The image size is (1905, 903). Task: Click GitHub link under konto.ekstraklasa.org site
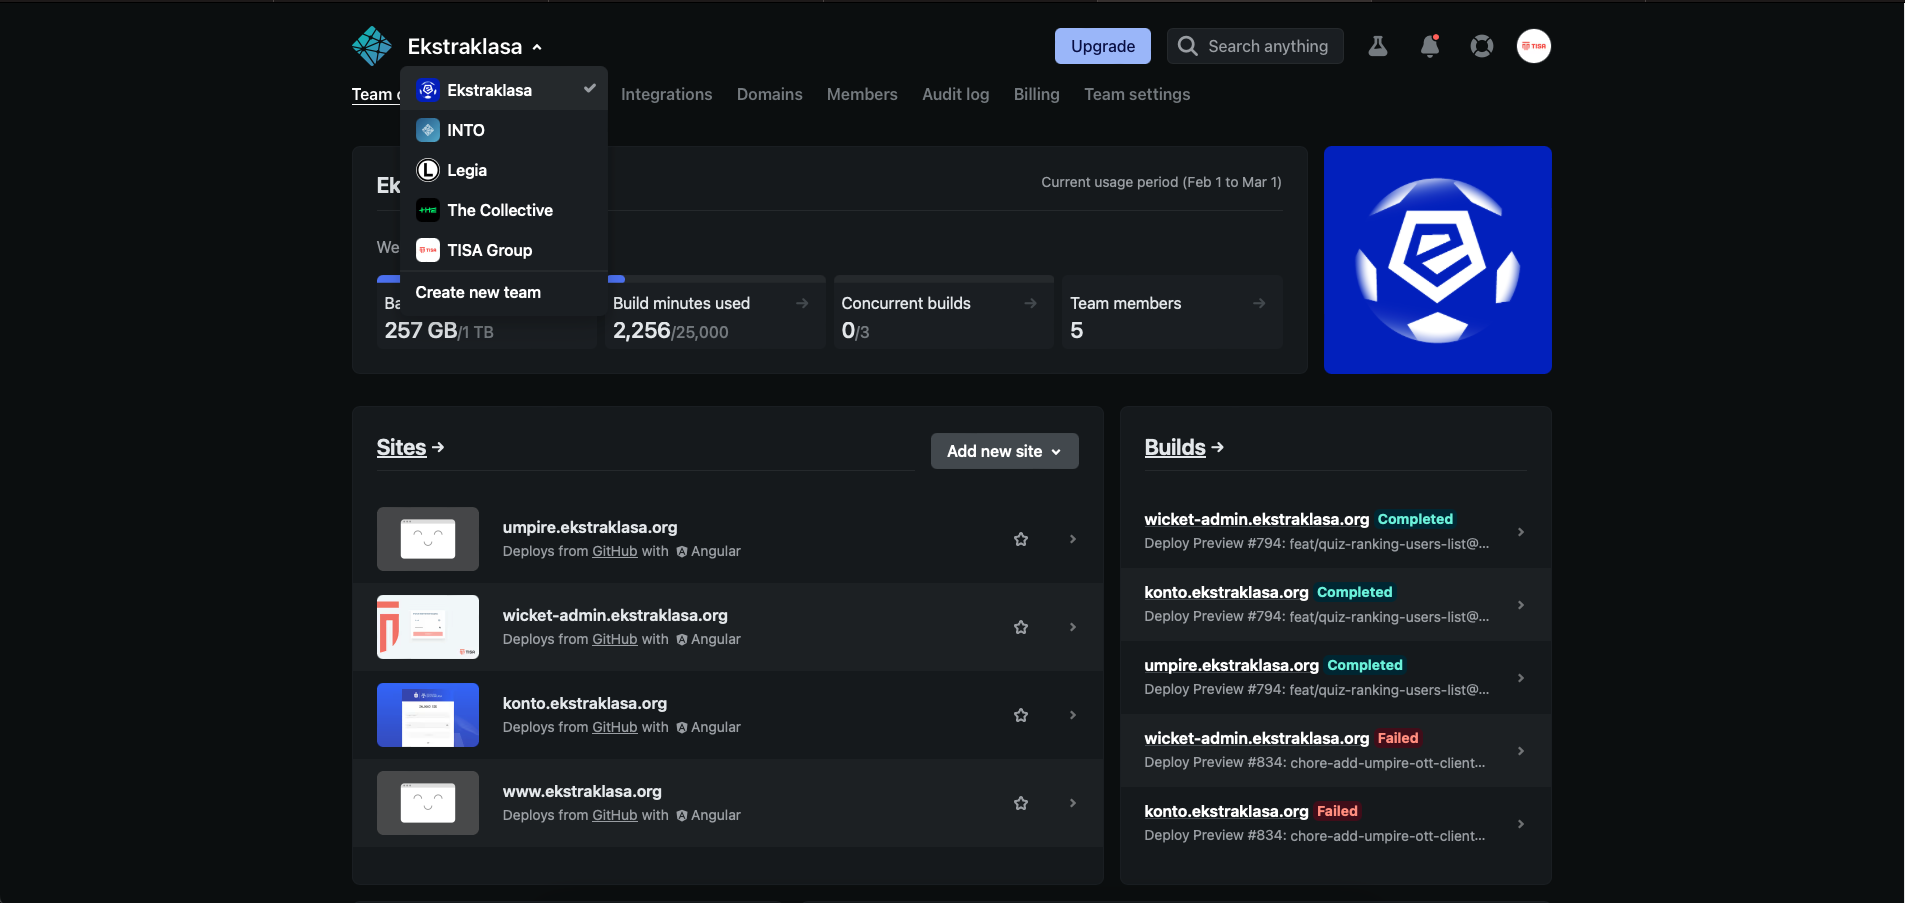[614, 727]
